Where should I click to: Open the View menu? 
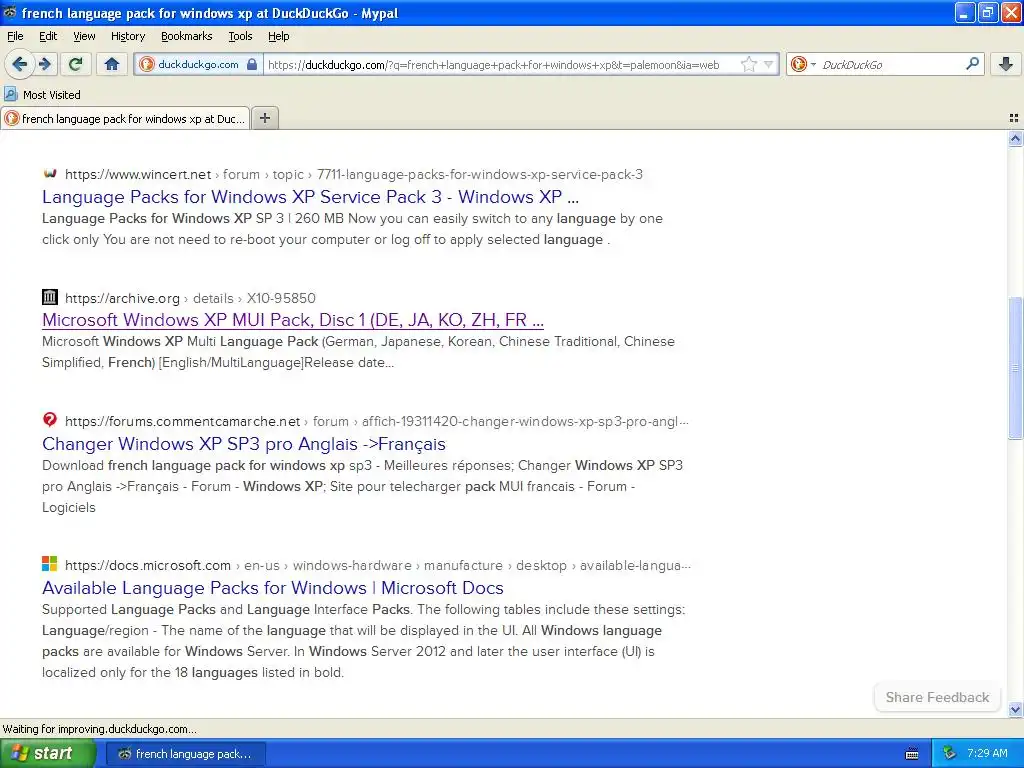click(x=84, y=36)
